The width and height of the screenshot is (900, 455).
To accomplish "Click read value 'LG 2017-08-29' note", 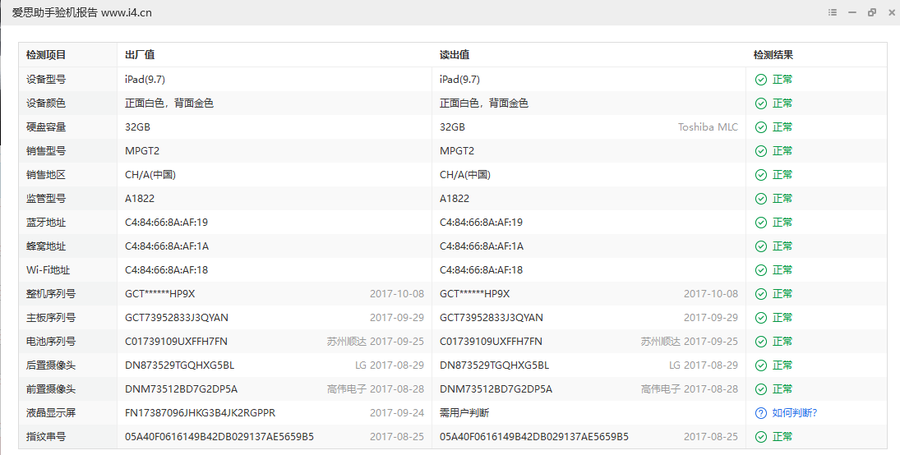I will point(703,365).
